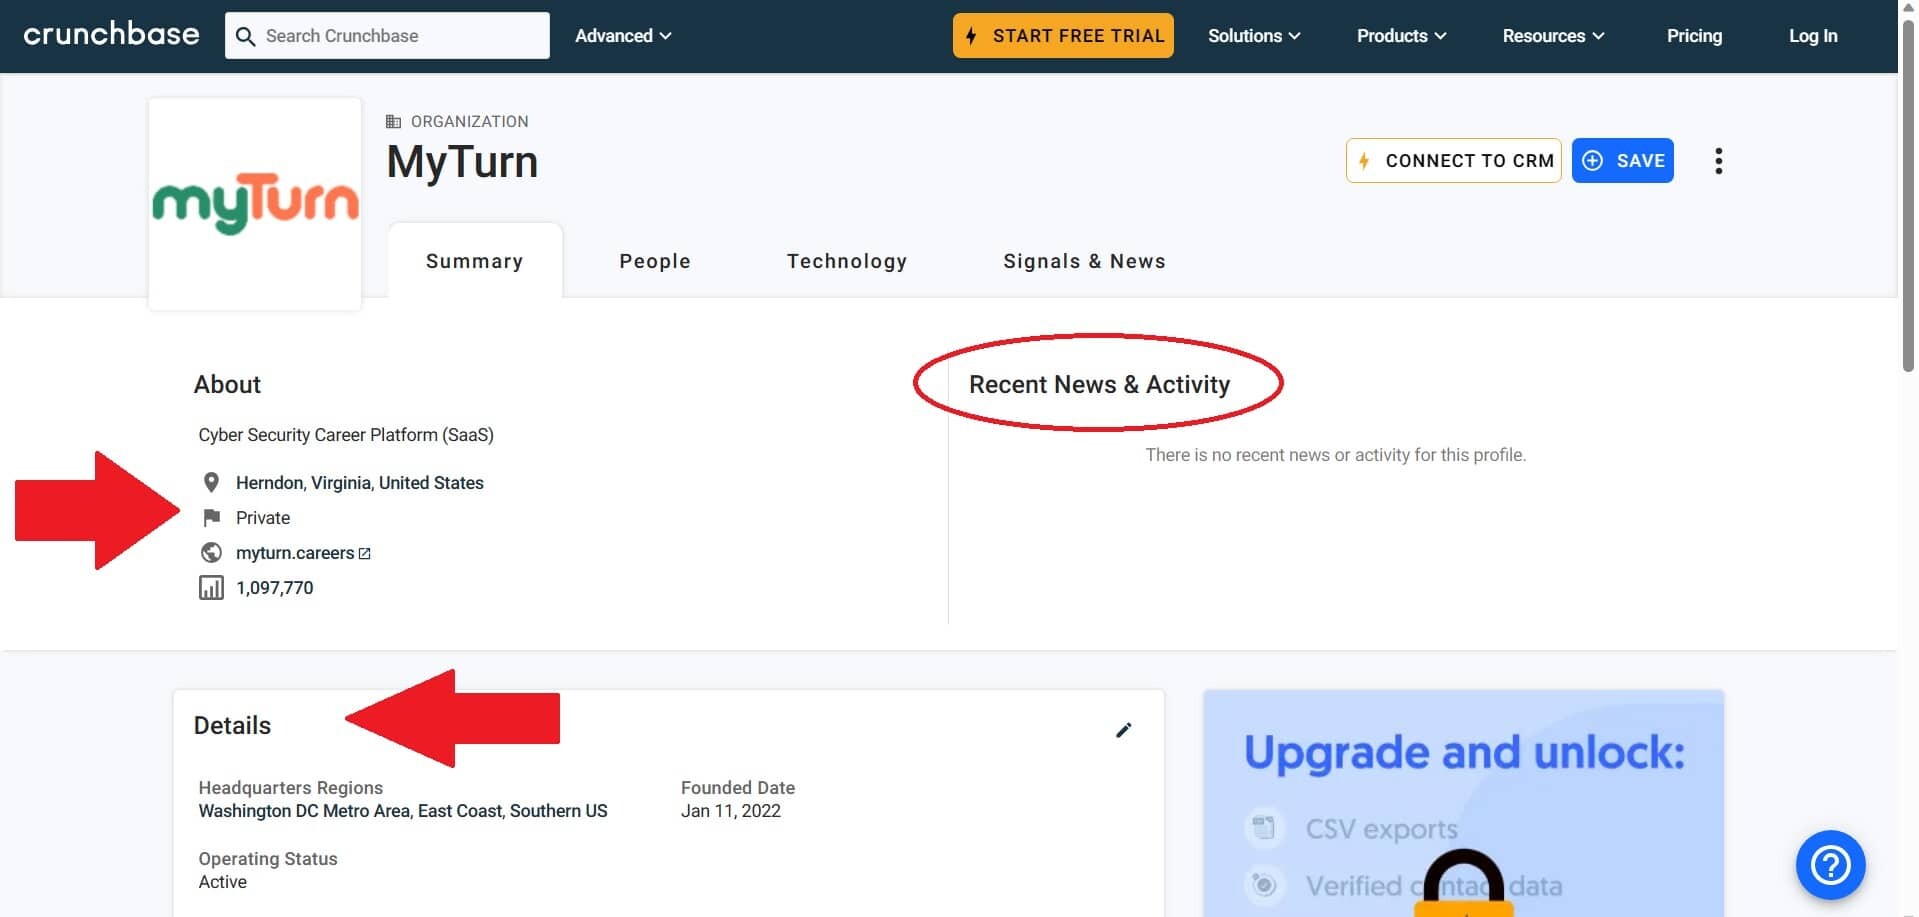
Task: Click the START FREE TRIAL button
Action: (x=1062, y=35)
